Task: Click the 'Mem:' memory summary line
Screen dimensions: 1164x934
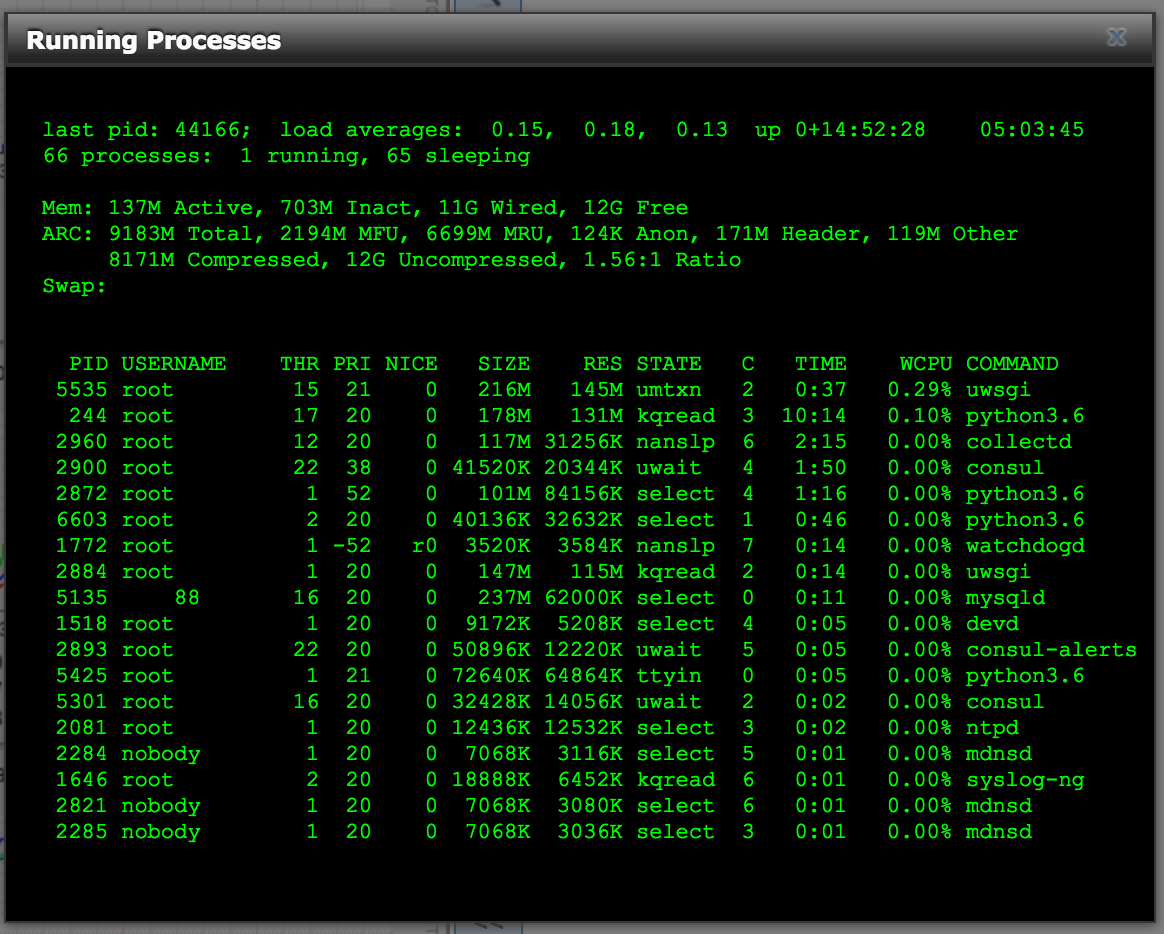Action: coord(365,208)
